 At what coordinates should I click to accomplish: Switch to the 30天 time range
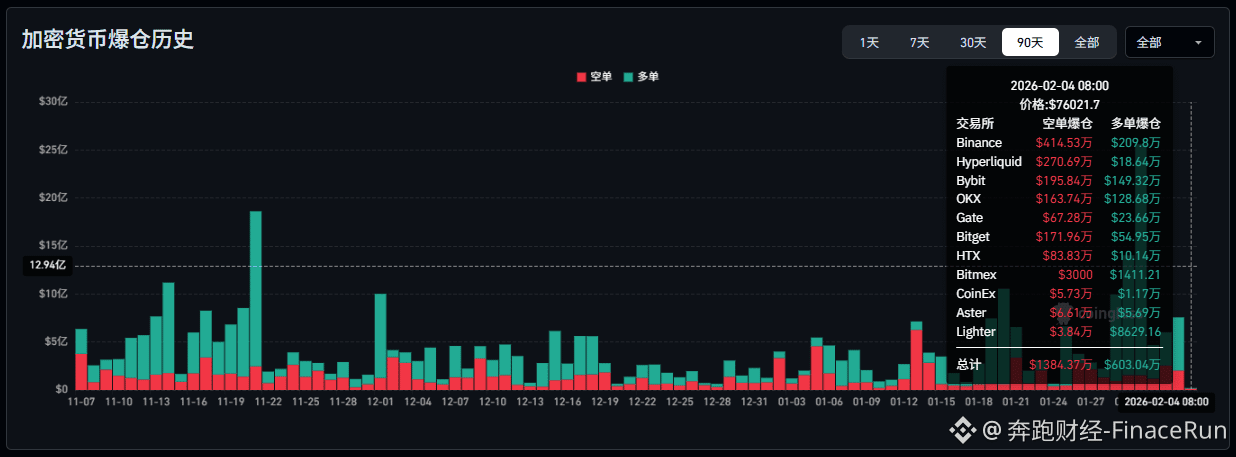click(973, 42)
